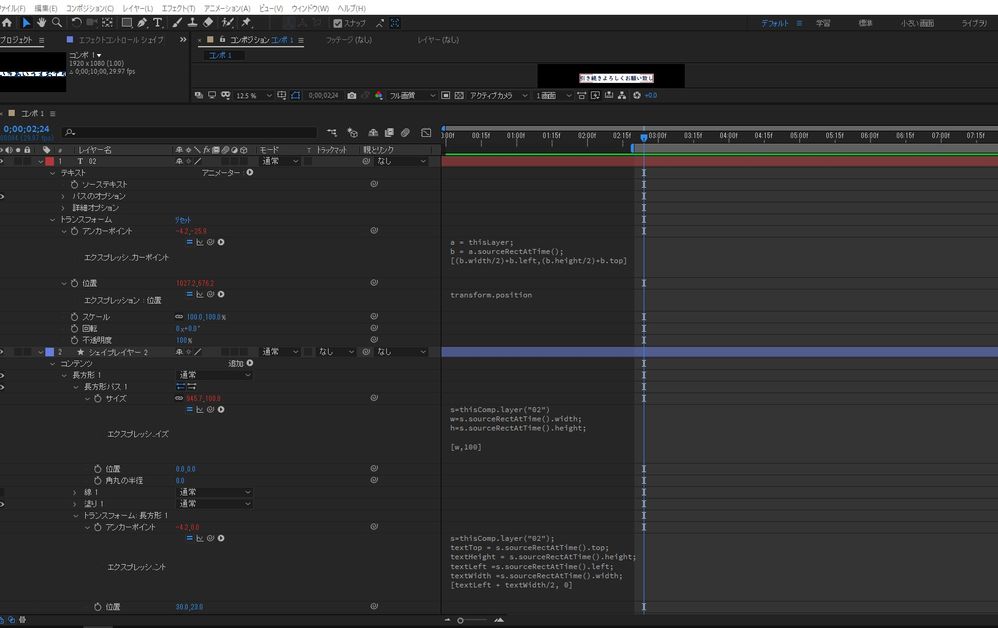Toggle the stopwatch for スケール property
The image size is (998, 628).
(74, 316)
